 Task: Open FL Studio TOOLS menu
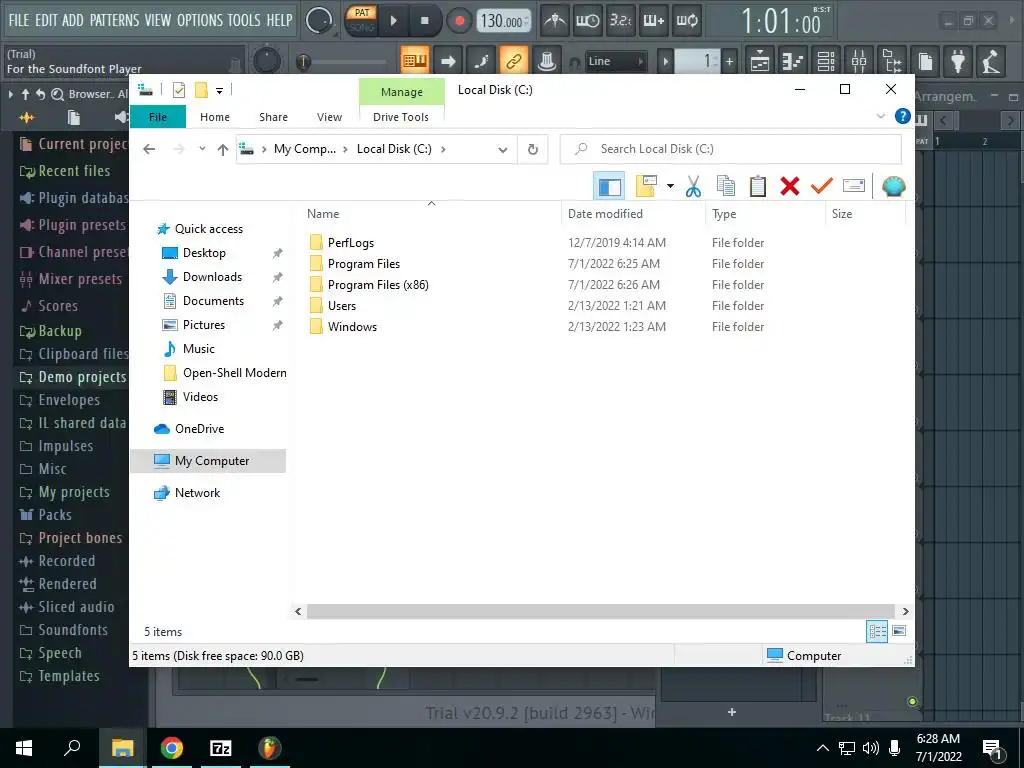(244, 20)
